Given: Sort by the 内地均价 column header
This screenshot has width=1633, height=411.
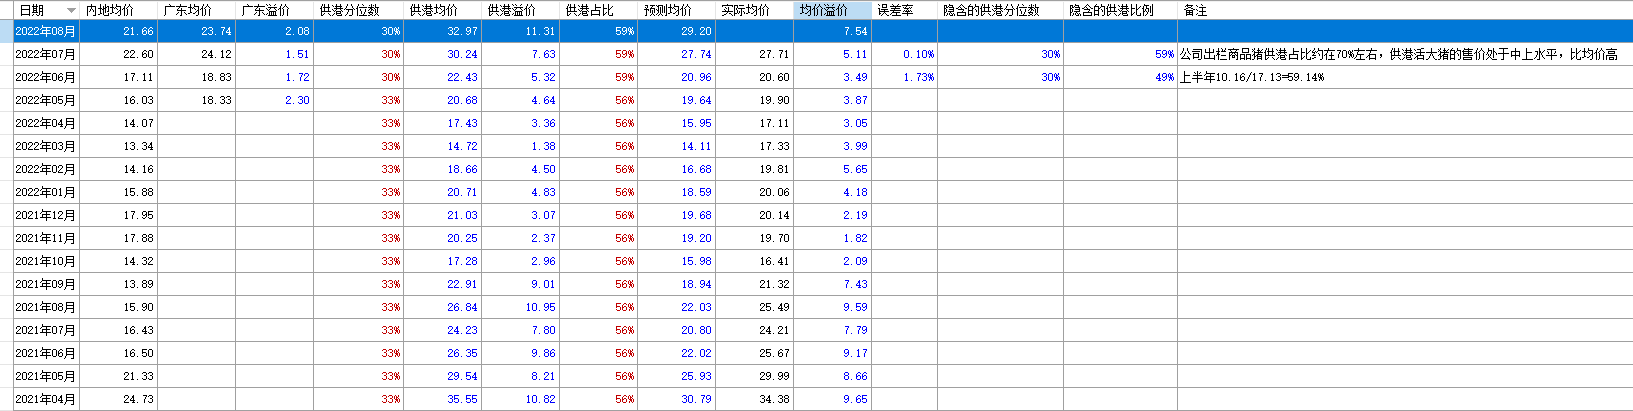Looking at the screenshot, I should point(119,10).
